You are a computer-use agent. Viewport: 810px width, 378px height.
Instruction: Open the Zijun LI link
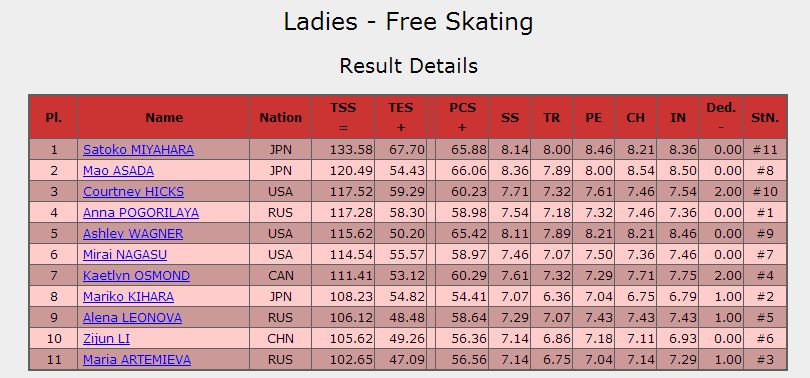tap(106, 339)
